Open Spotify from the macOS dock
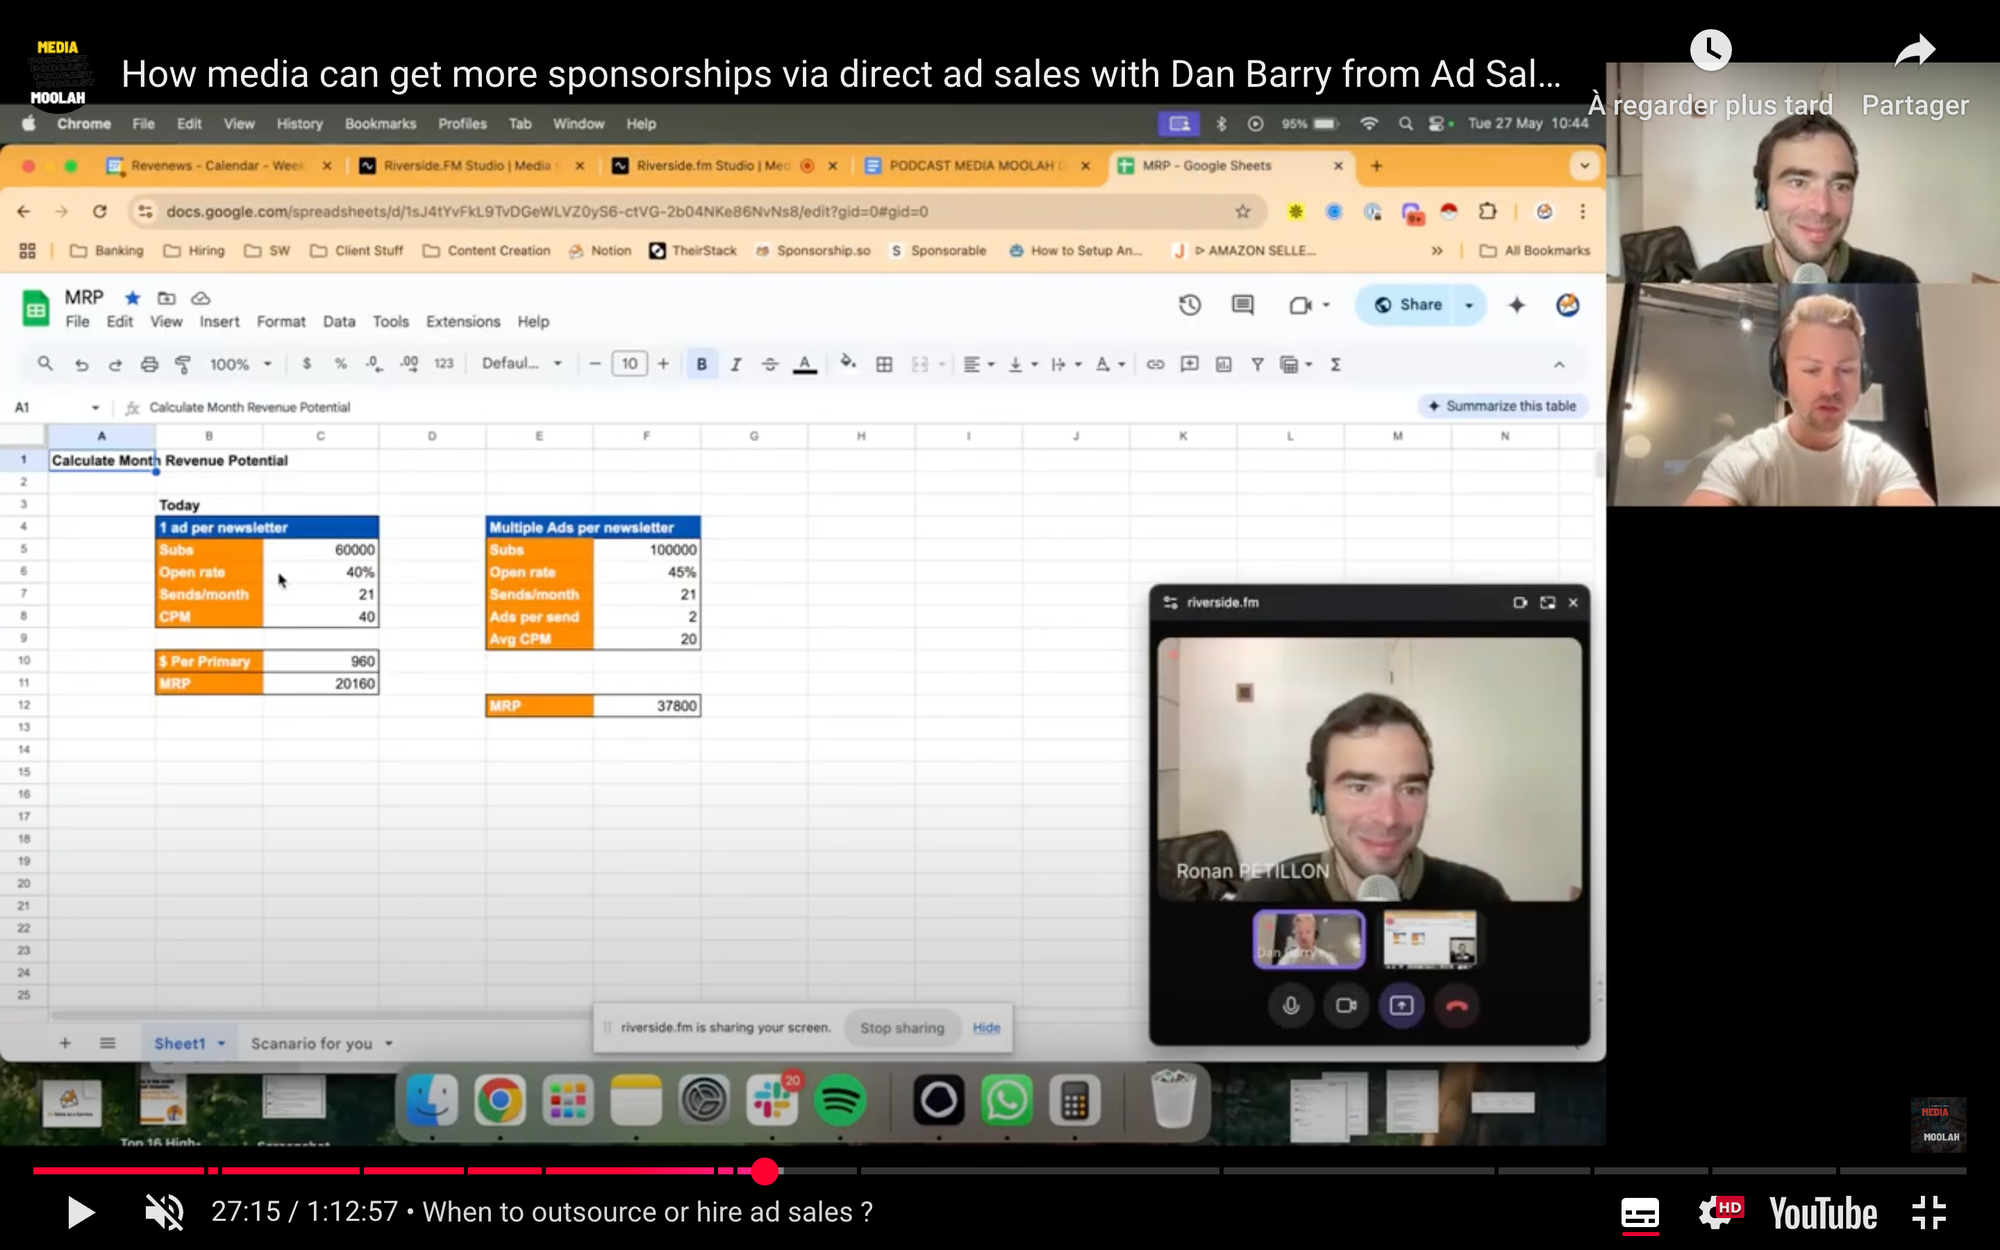The image size is (2000, 1250). point(839,1100)
